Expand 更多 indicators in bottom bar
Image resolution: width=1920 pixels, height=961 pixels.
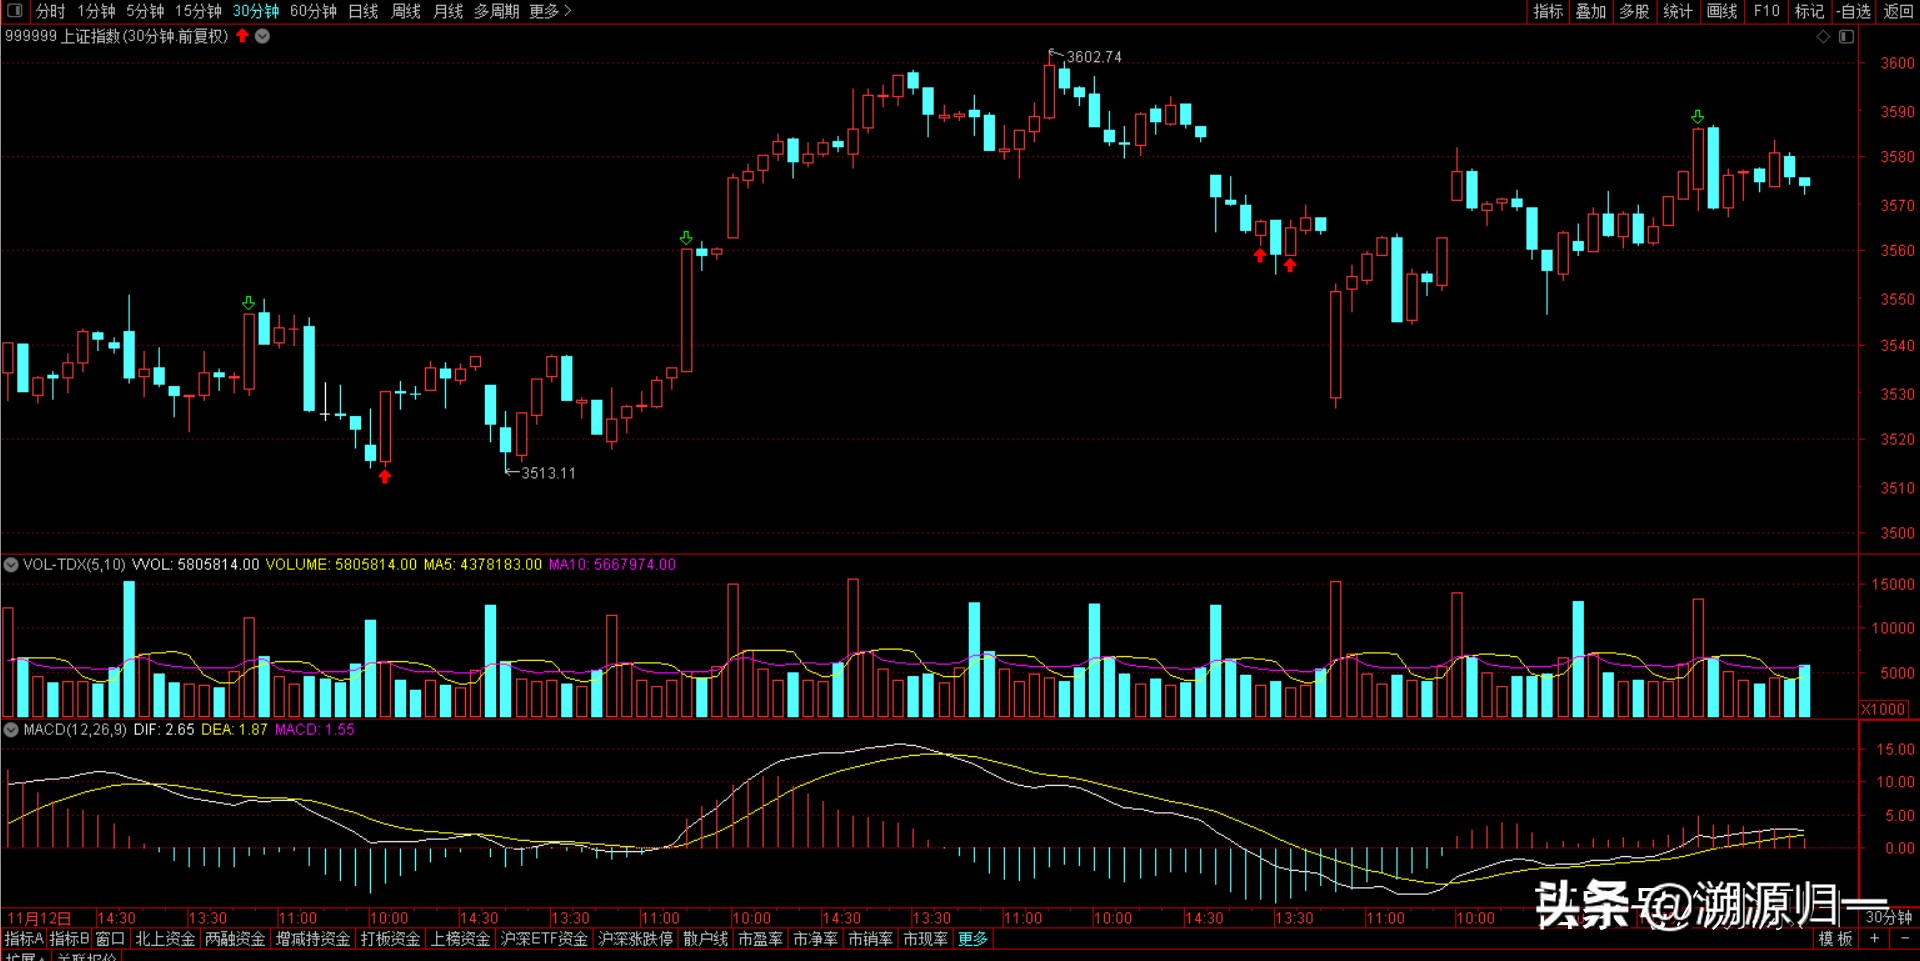[973, 939]
